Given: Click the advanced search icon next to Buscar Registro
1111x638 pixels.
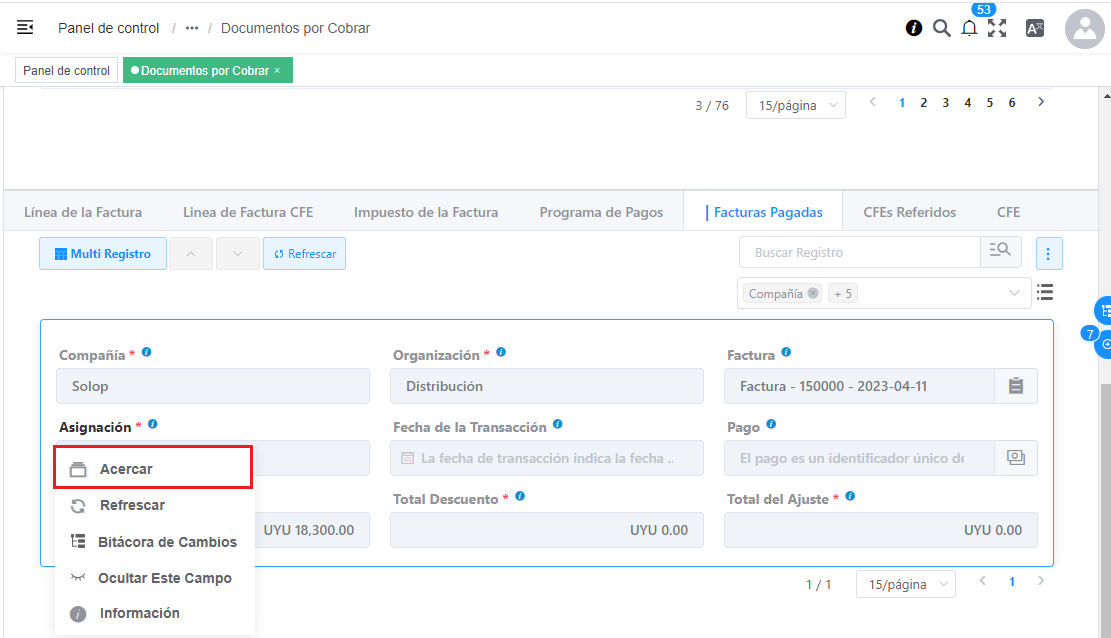Looking at the screenshot, I should [x=1000, y=252].
